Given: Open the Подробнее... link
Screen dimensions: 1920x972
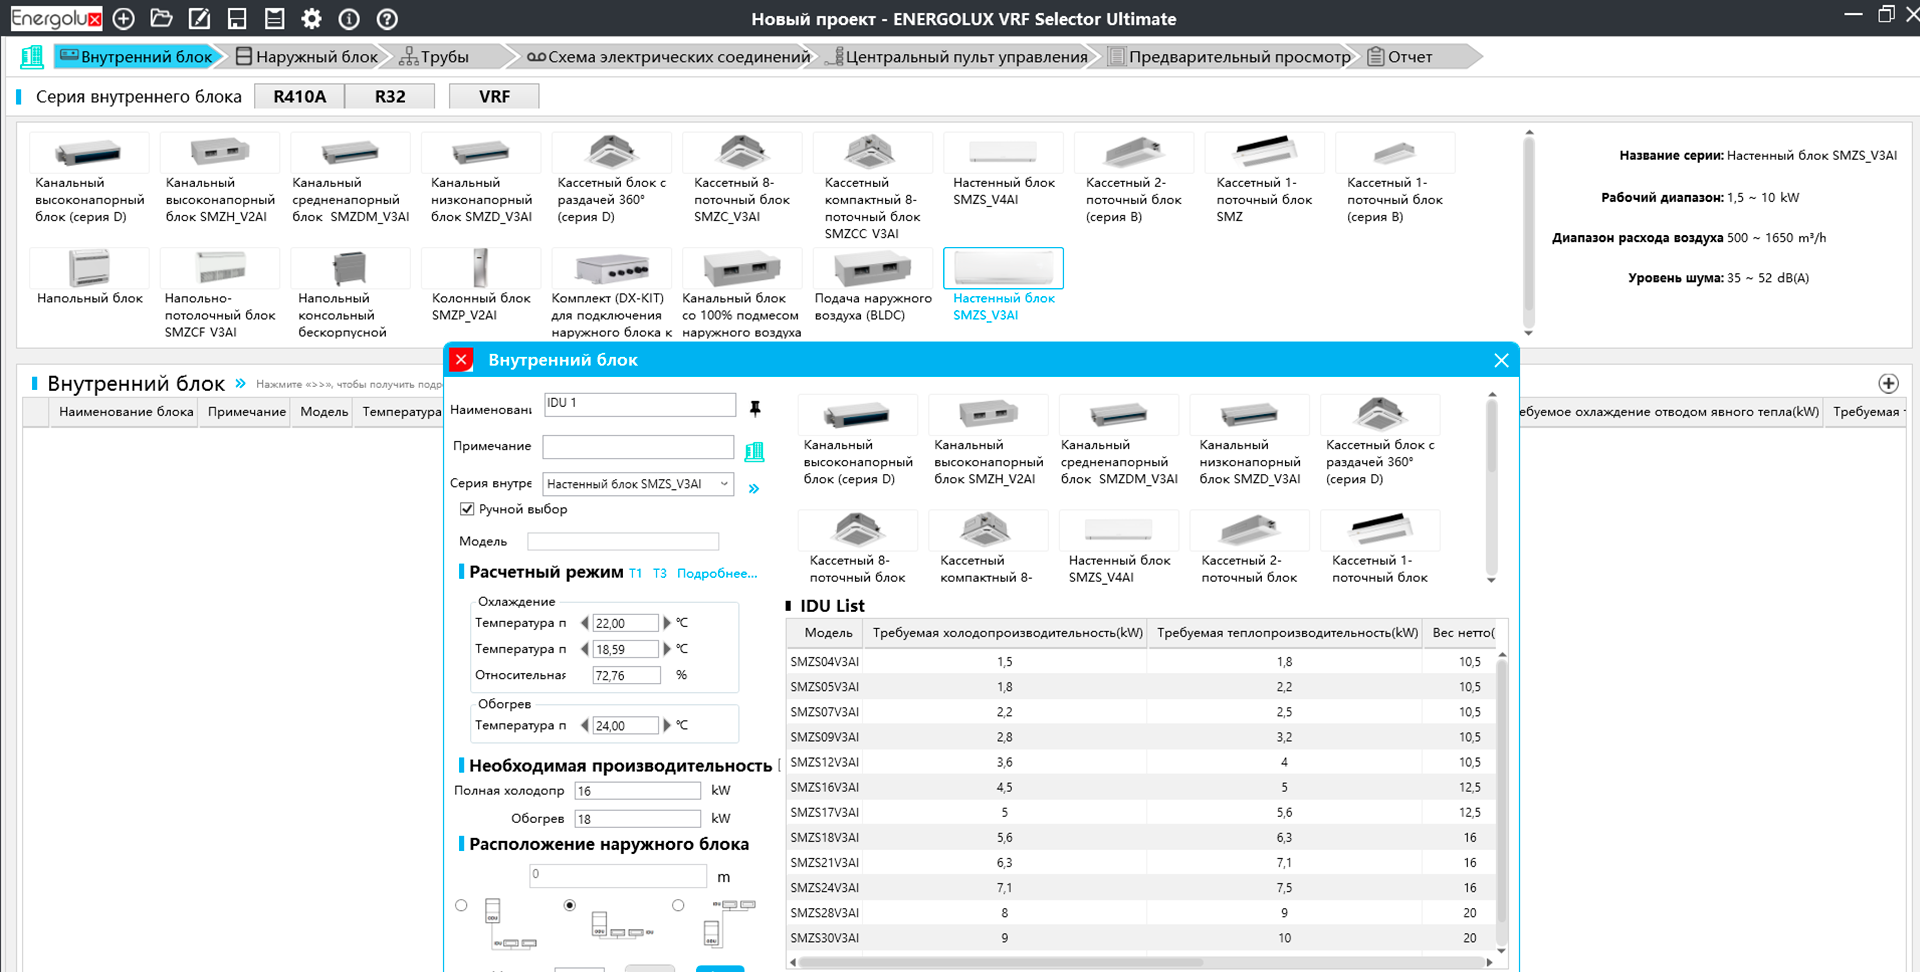Looking at the screenshot, I should (717, 573).
